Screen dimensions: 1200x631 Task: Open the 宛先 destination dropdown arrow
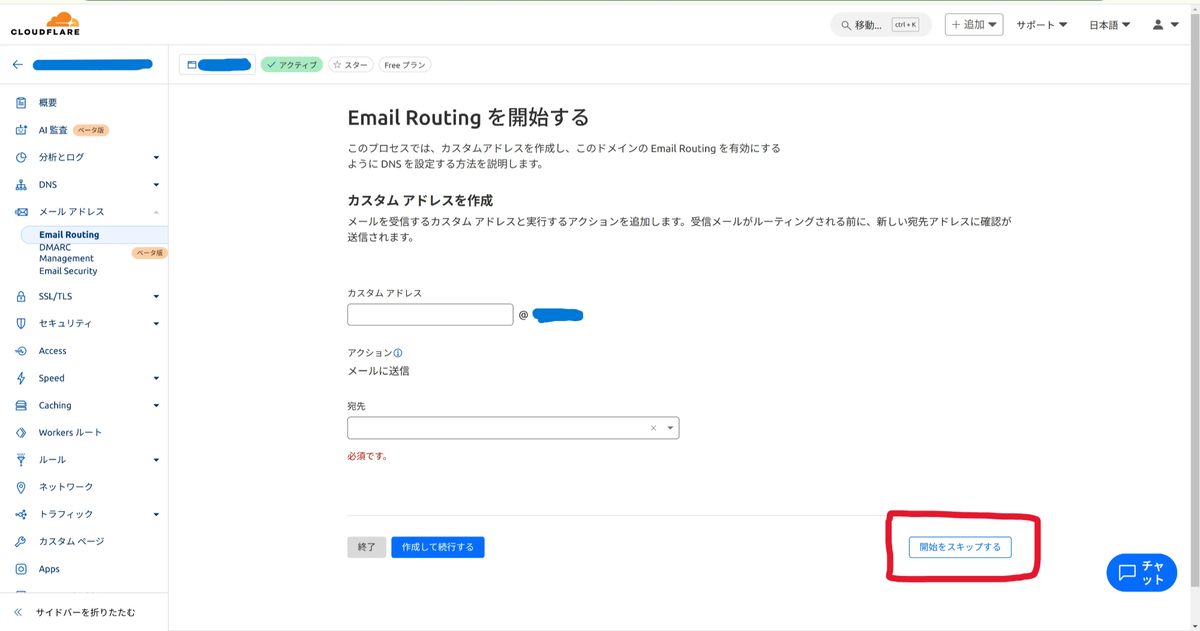[x=670, y=428]
